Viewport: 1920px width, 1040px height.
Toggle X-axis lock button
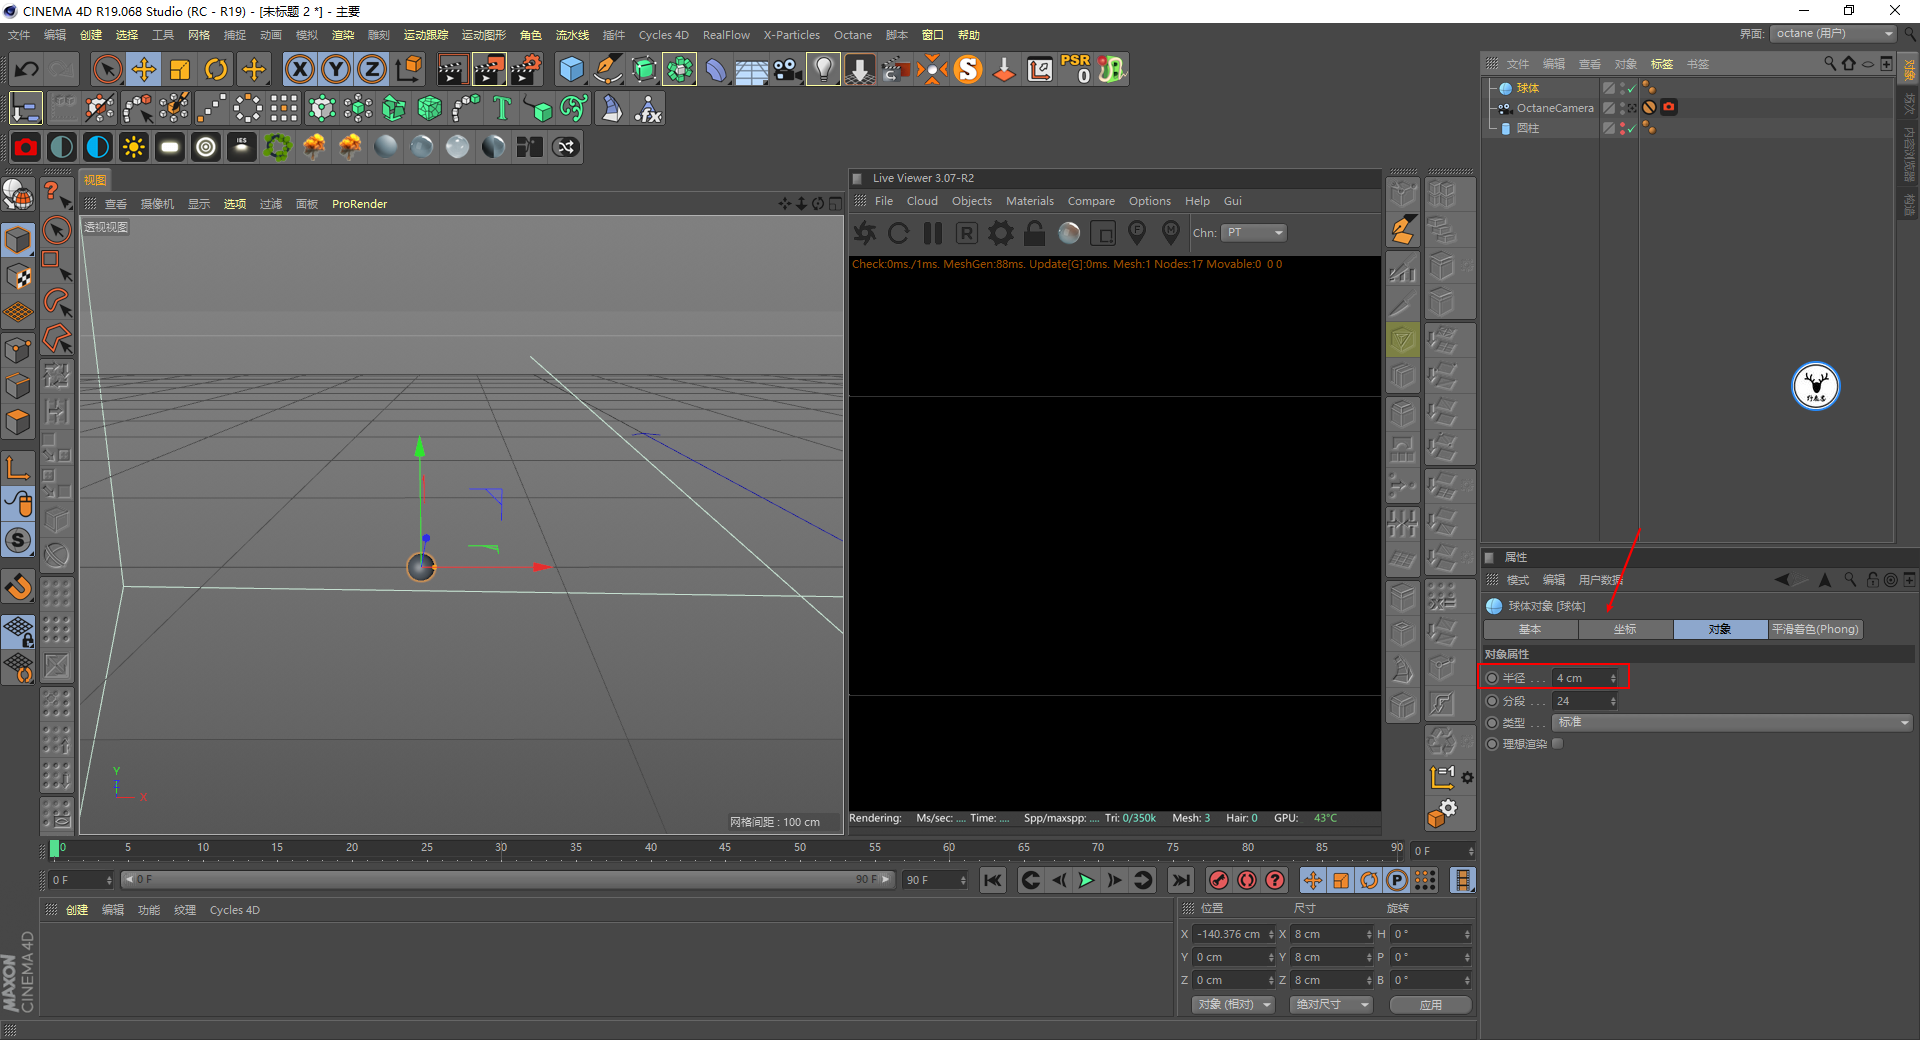pos(299,69)
